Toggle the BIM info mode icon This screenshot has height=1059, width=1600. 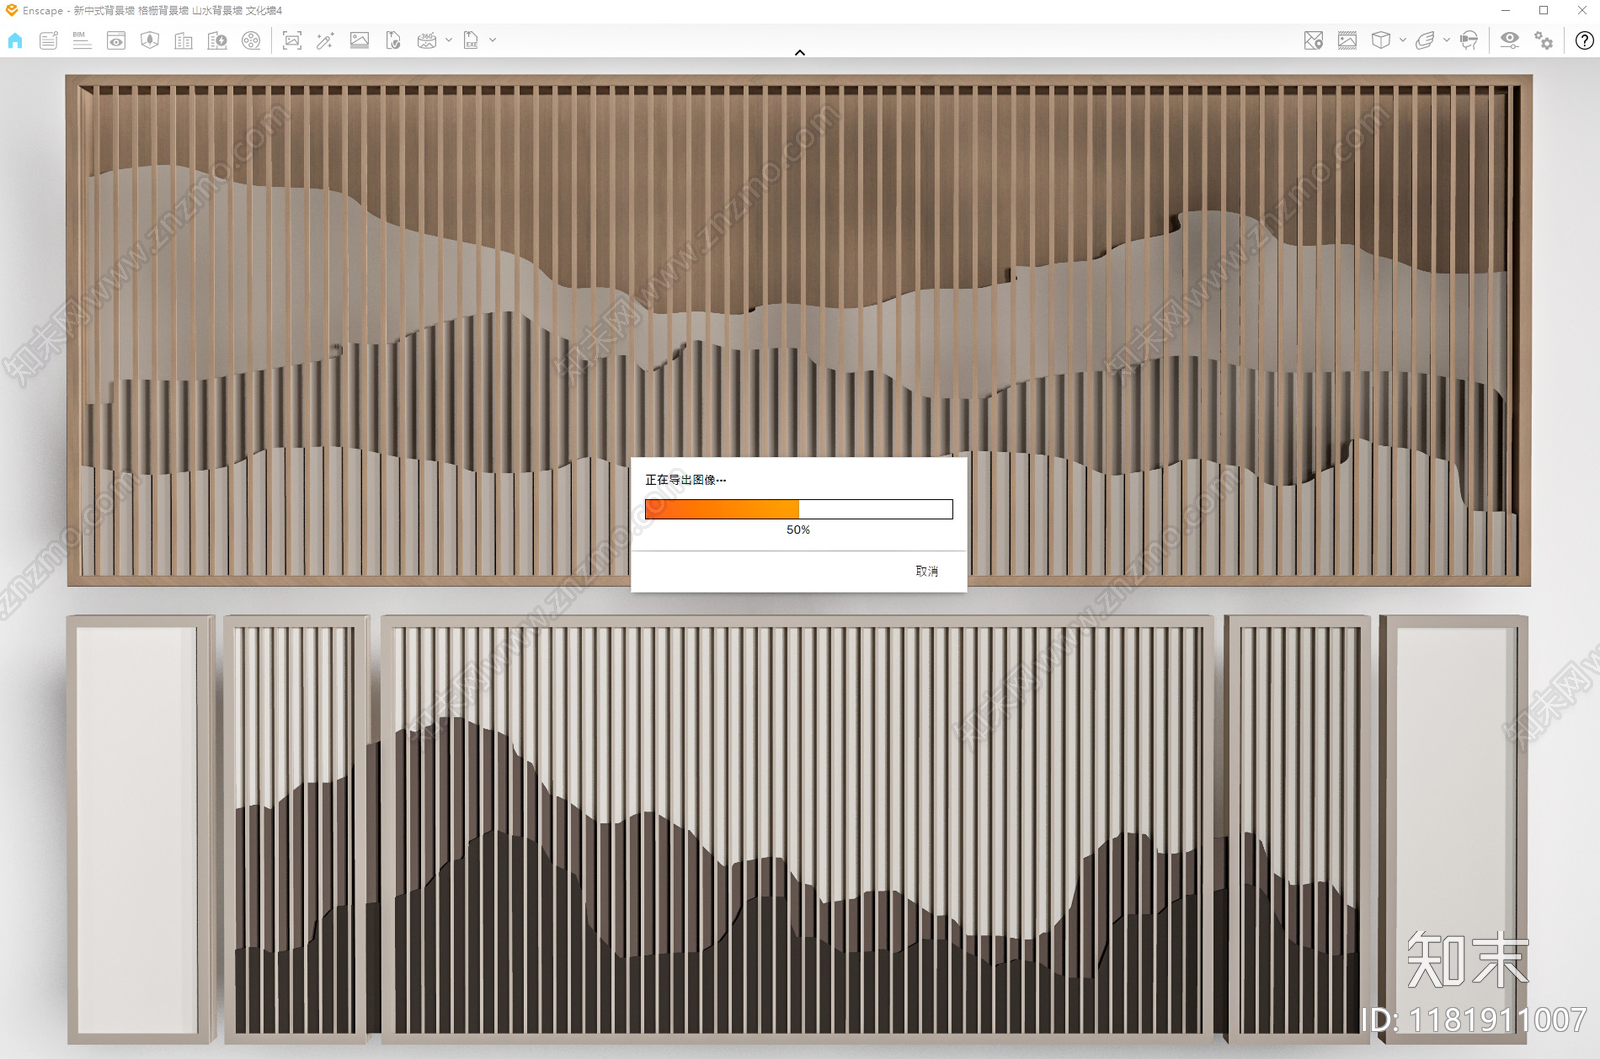[x=82, y=41]
